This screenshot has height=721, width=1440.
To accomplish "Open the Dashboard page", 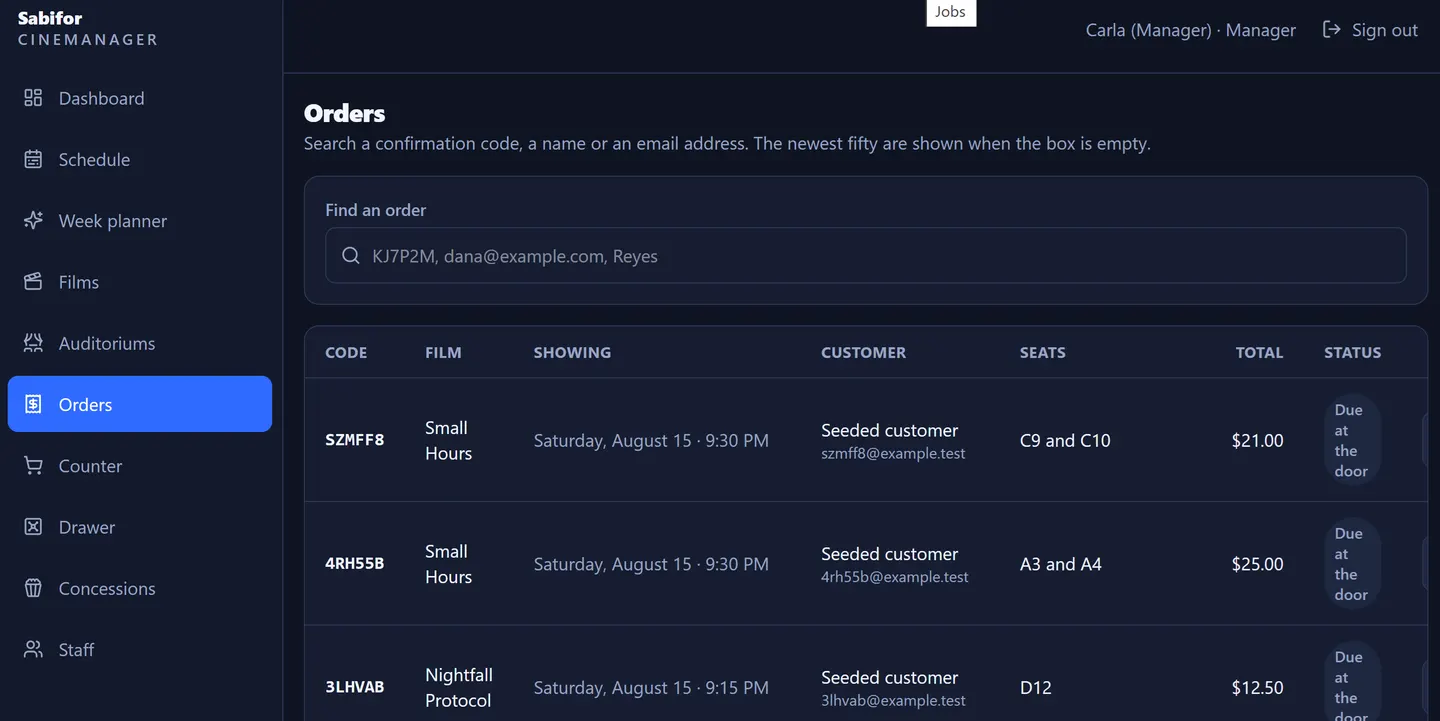I will click(140, 98).
